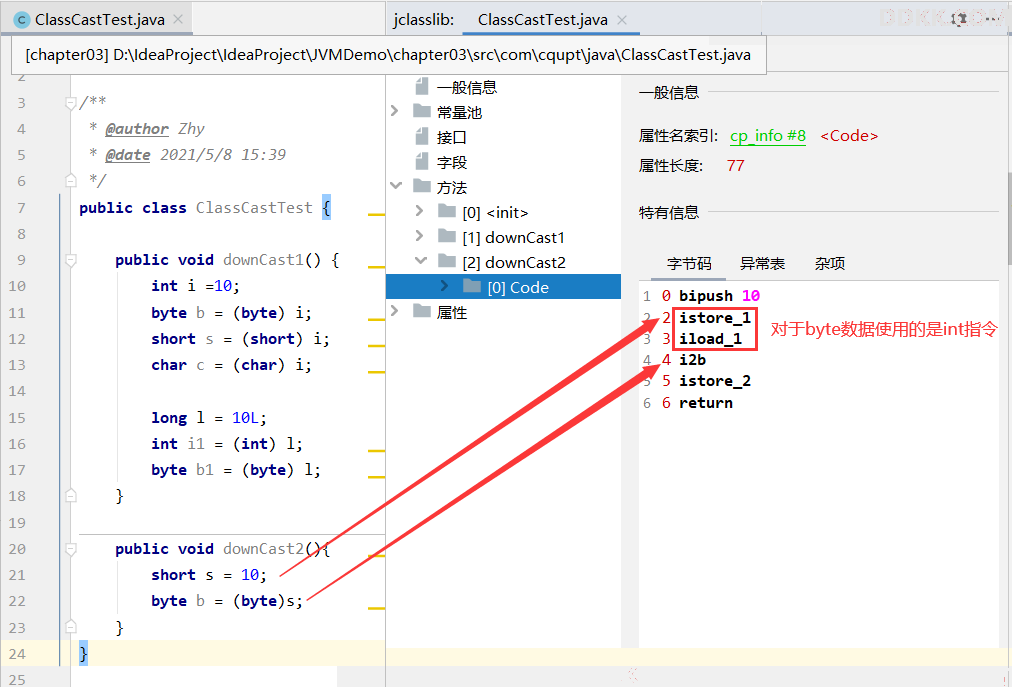
Task: Expand the [1] downCast1 method node
Action: [420, 236]
